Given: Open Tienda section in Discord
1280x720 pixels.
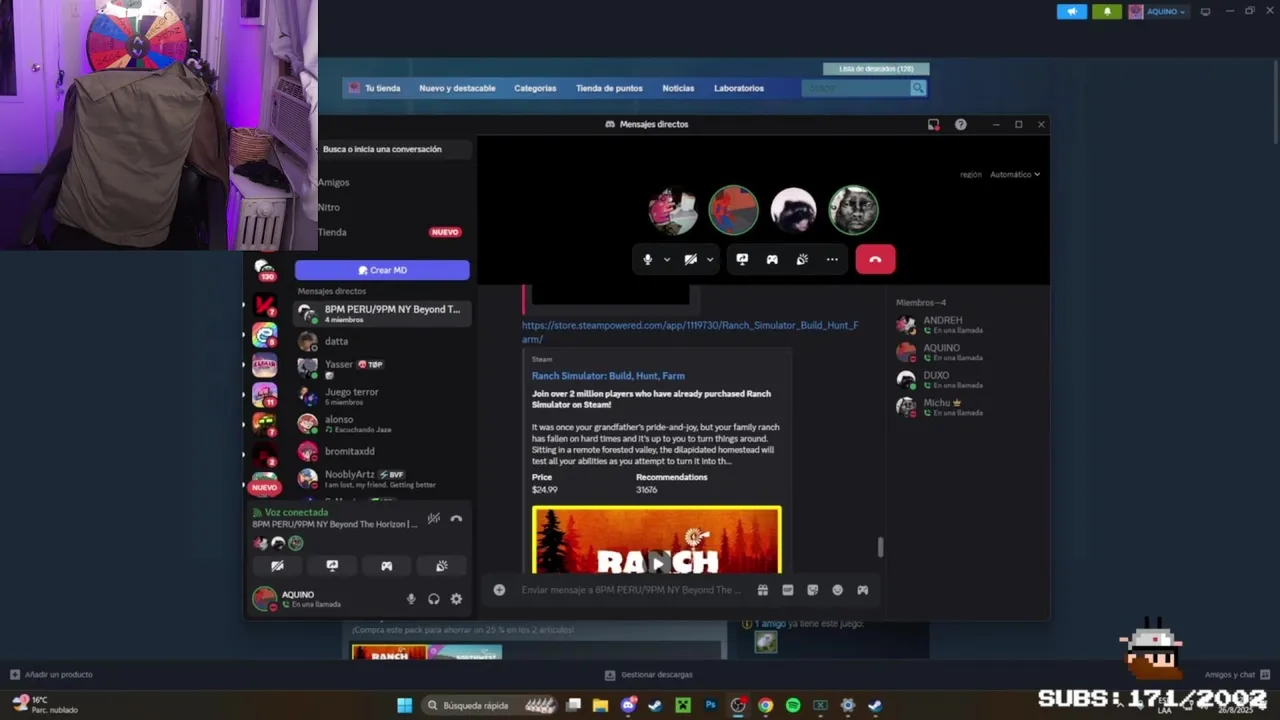Looking at the screenshot, I should (x=332, y=232).
